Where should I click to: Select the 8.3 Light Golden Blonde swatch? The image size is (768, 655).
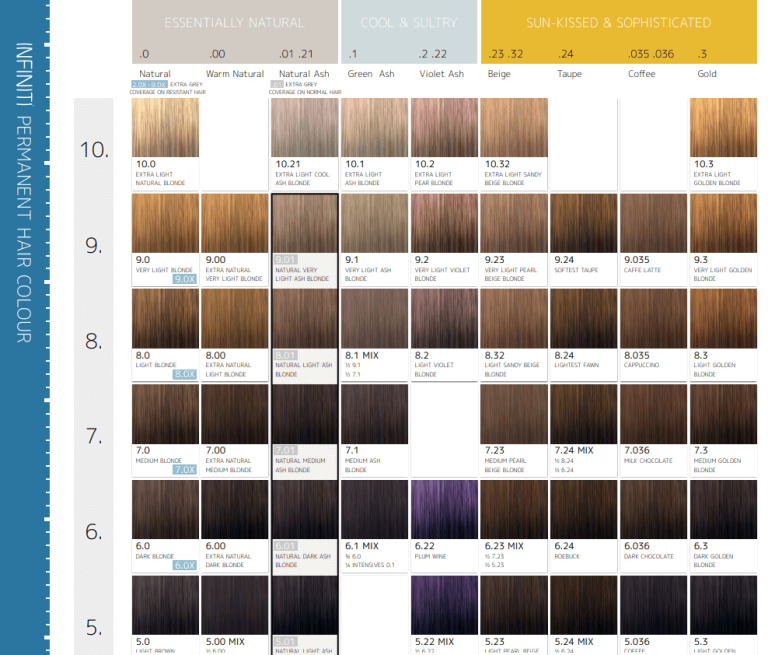point(723,318)
